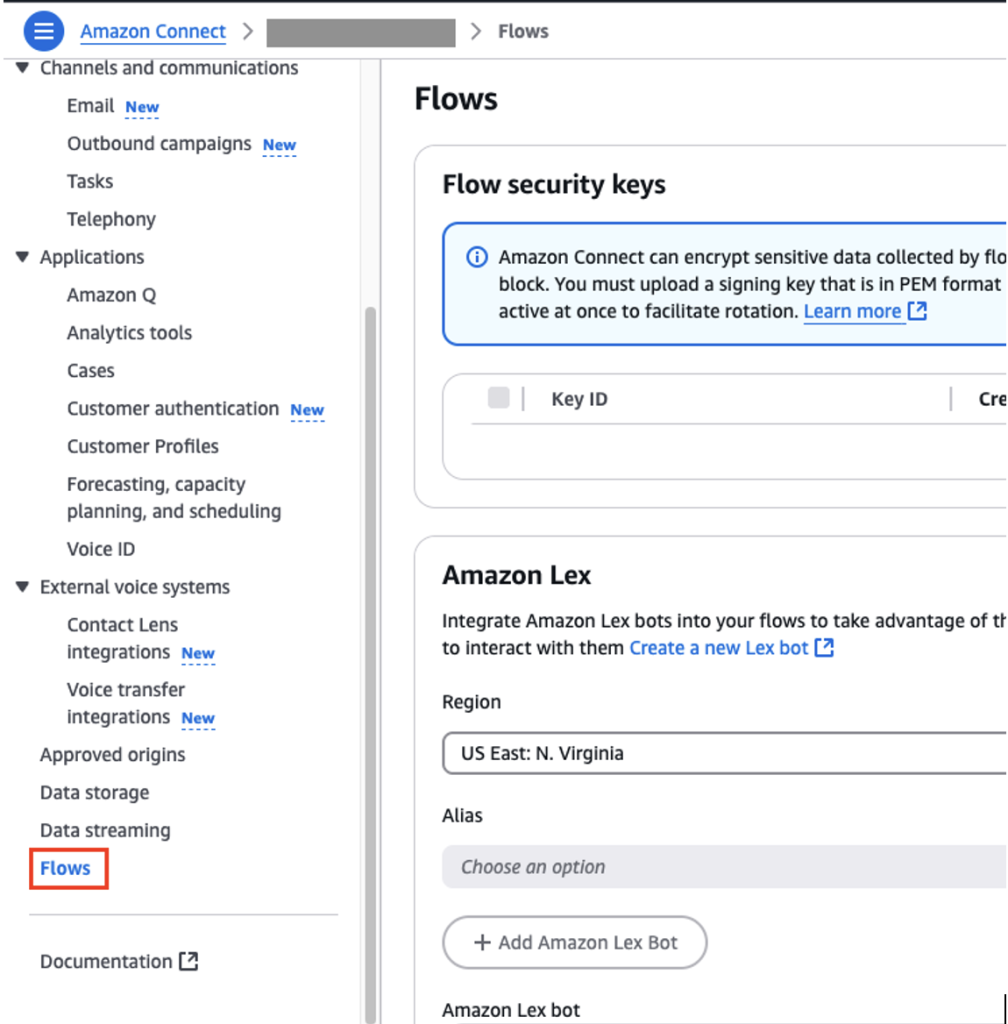
Task: Open Contact Lens integrations
Action: click(x=122, y=638)
